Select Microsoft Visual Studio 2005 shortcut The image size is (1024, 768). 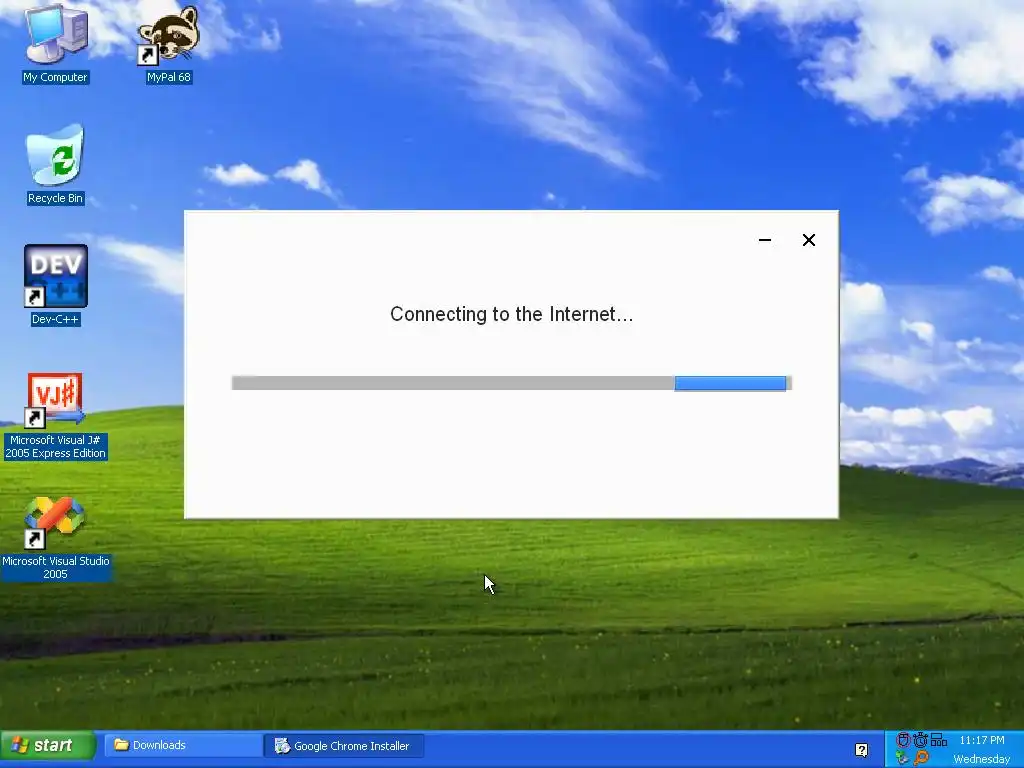(x=56, y=537)
